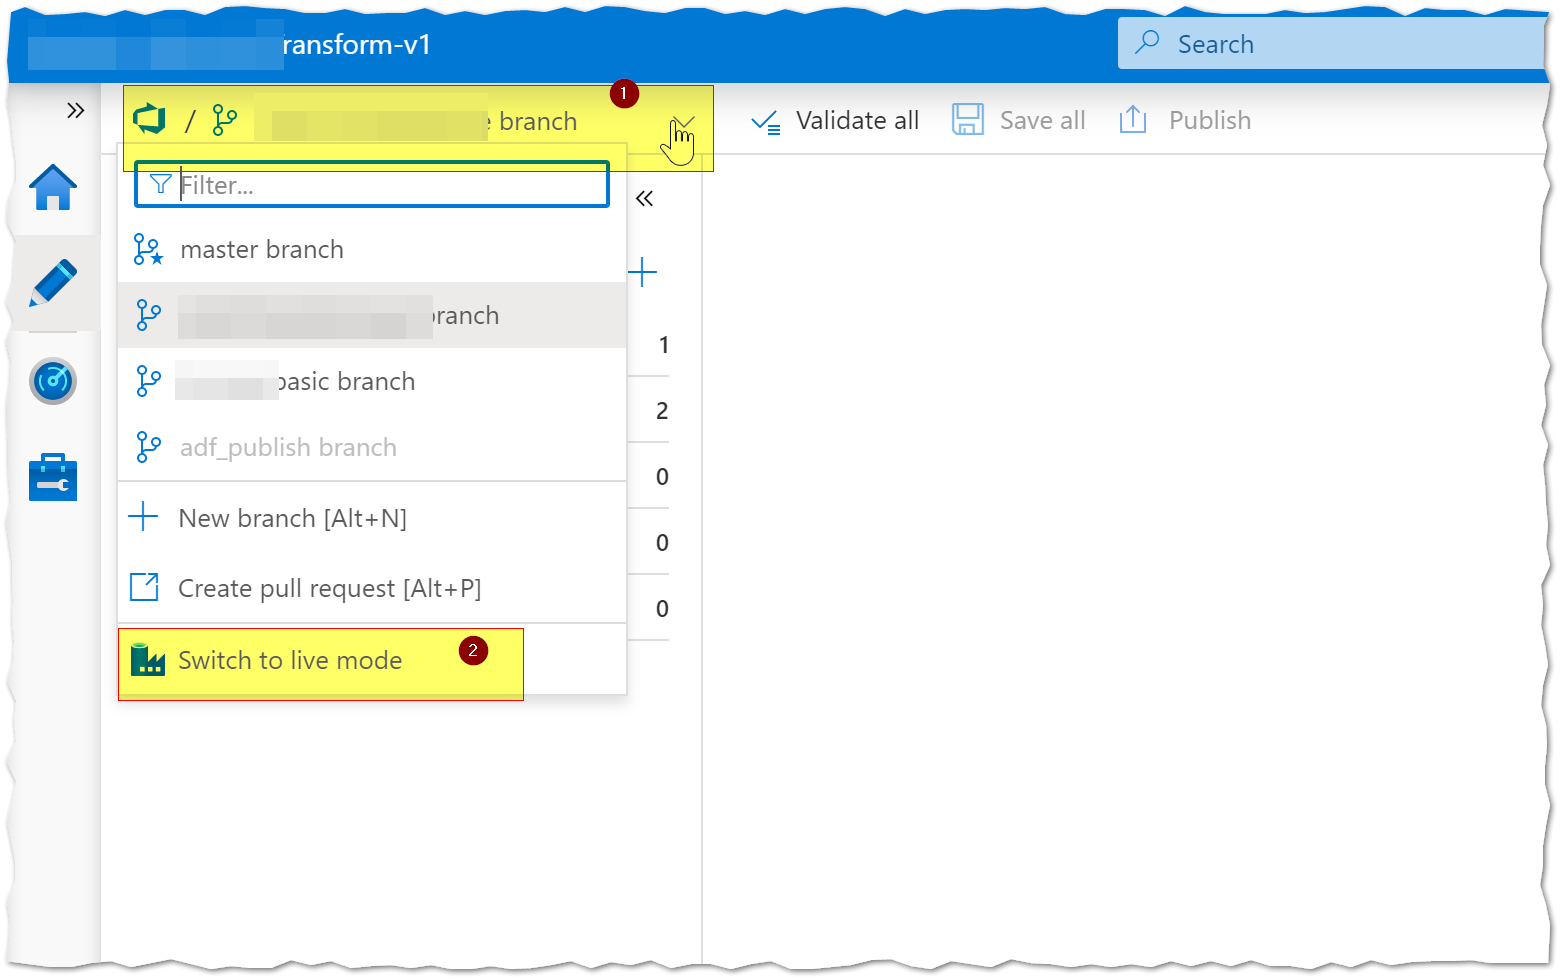Select the master branch from the list
This screenshot has height=979, width=1560.
(261, 249)
